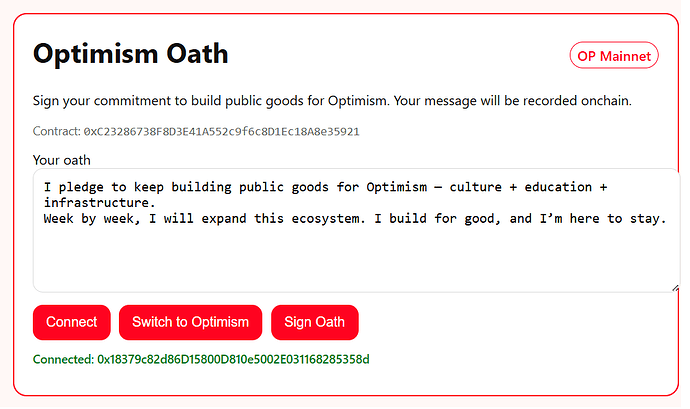Click the green "Connected:" status label
The width and height of the screenshot is (690, 409).
click(63, 358)
